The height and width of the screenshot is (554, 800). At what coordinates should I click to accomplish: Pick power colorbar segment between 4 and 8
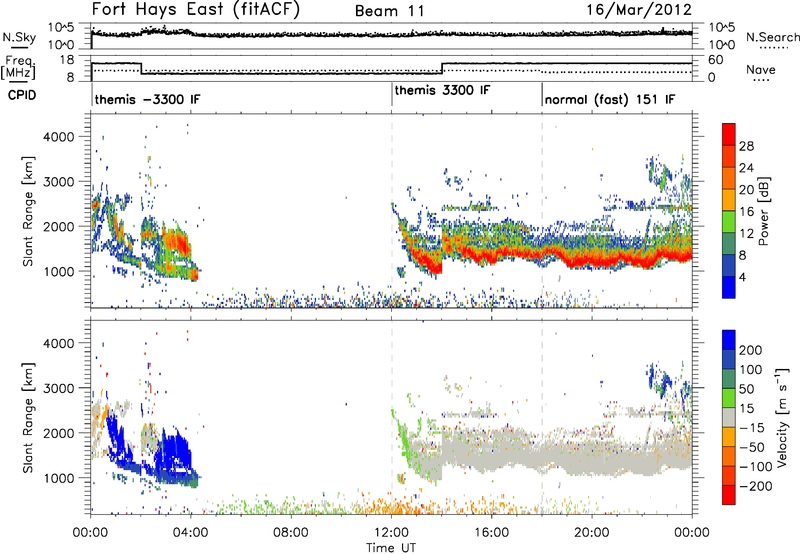pyautogui.click(x=729, y=265)
